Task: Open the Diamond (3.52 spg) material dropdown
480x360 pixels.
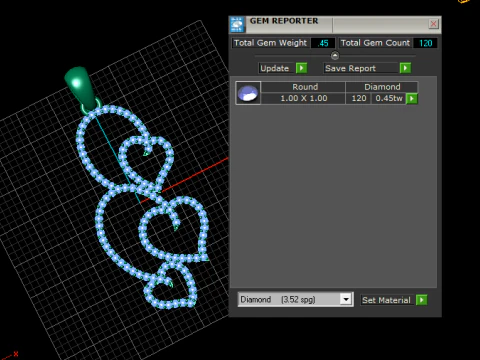Action: 346,299
